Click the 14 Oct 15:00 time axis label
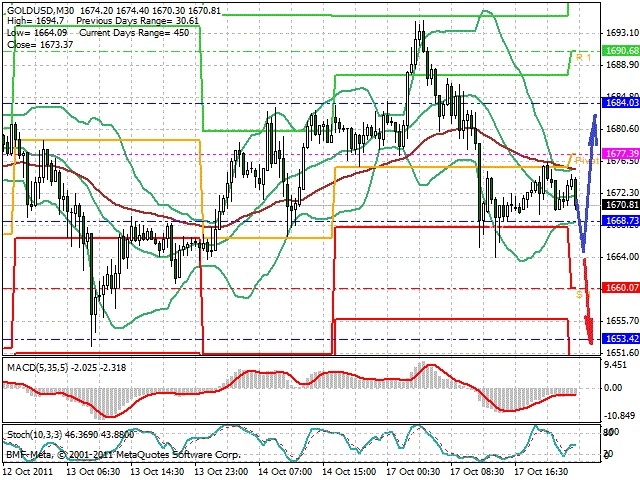Viewport: 640px width, 480px height. [x=349, y=471]
